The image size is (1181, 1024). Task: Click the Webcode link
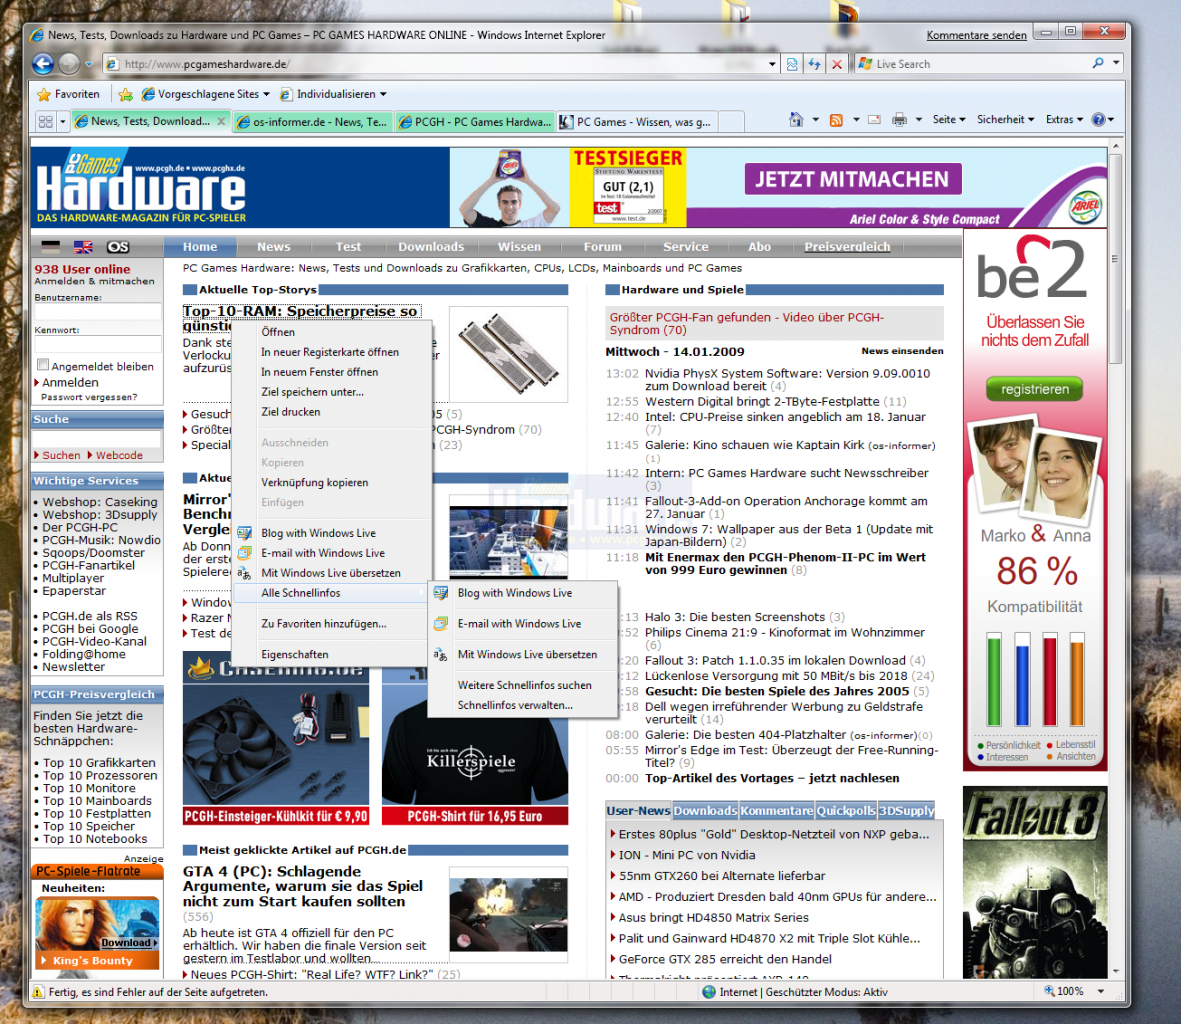pos(119,456)
